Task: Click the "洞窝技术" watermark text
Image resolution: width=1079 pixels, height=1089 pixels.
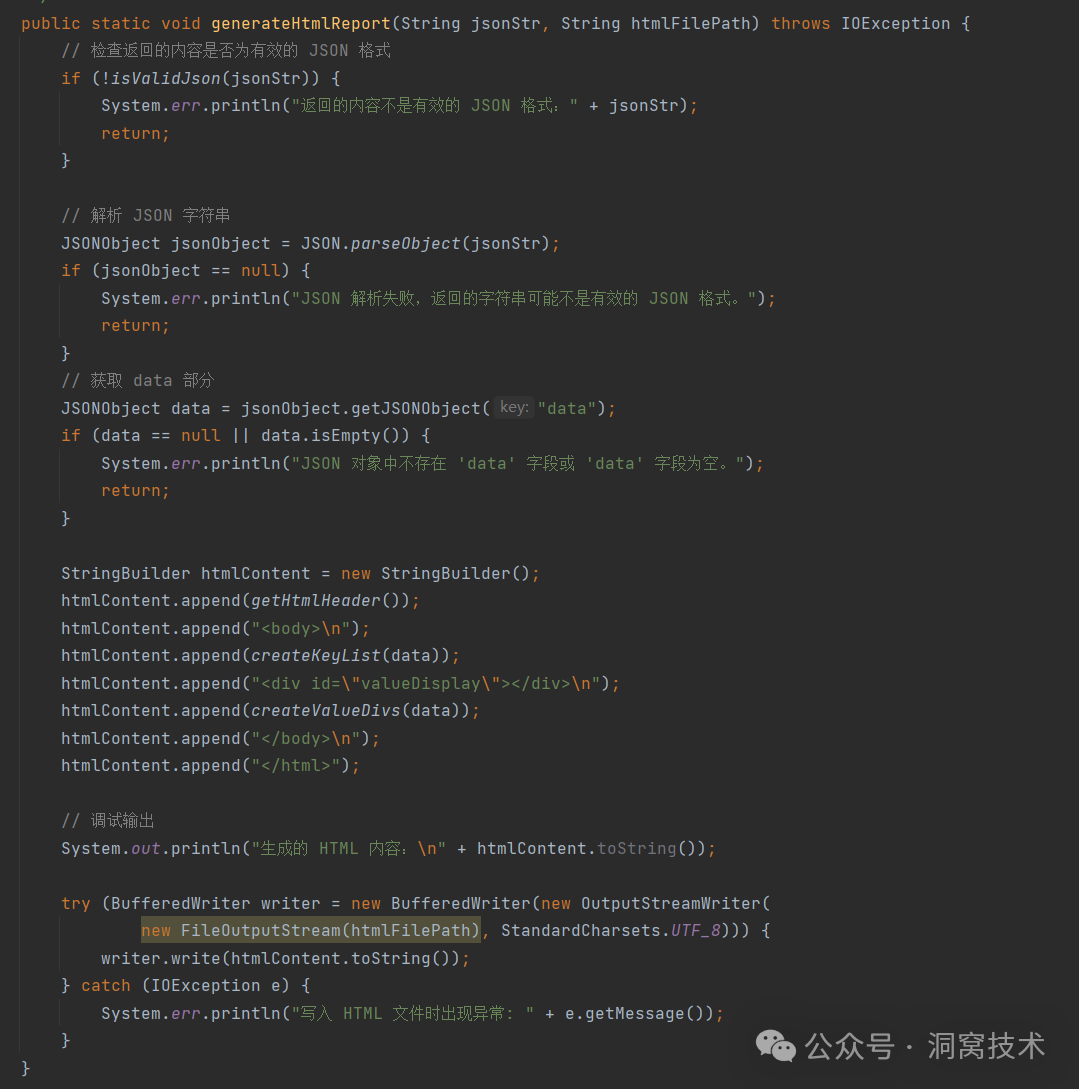Action: coord(985,1046)
